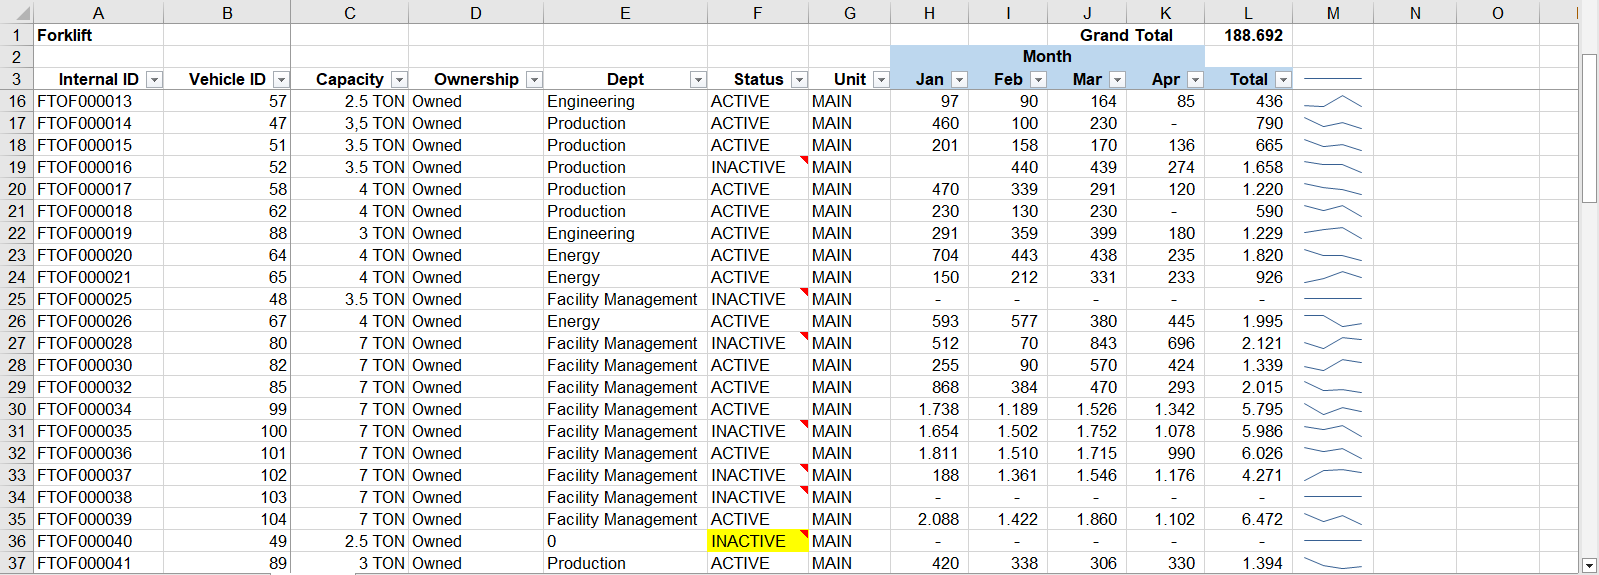Open the Status filter dropdown
Viewport: 1599px width, 575px height.
coord(799,80)
